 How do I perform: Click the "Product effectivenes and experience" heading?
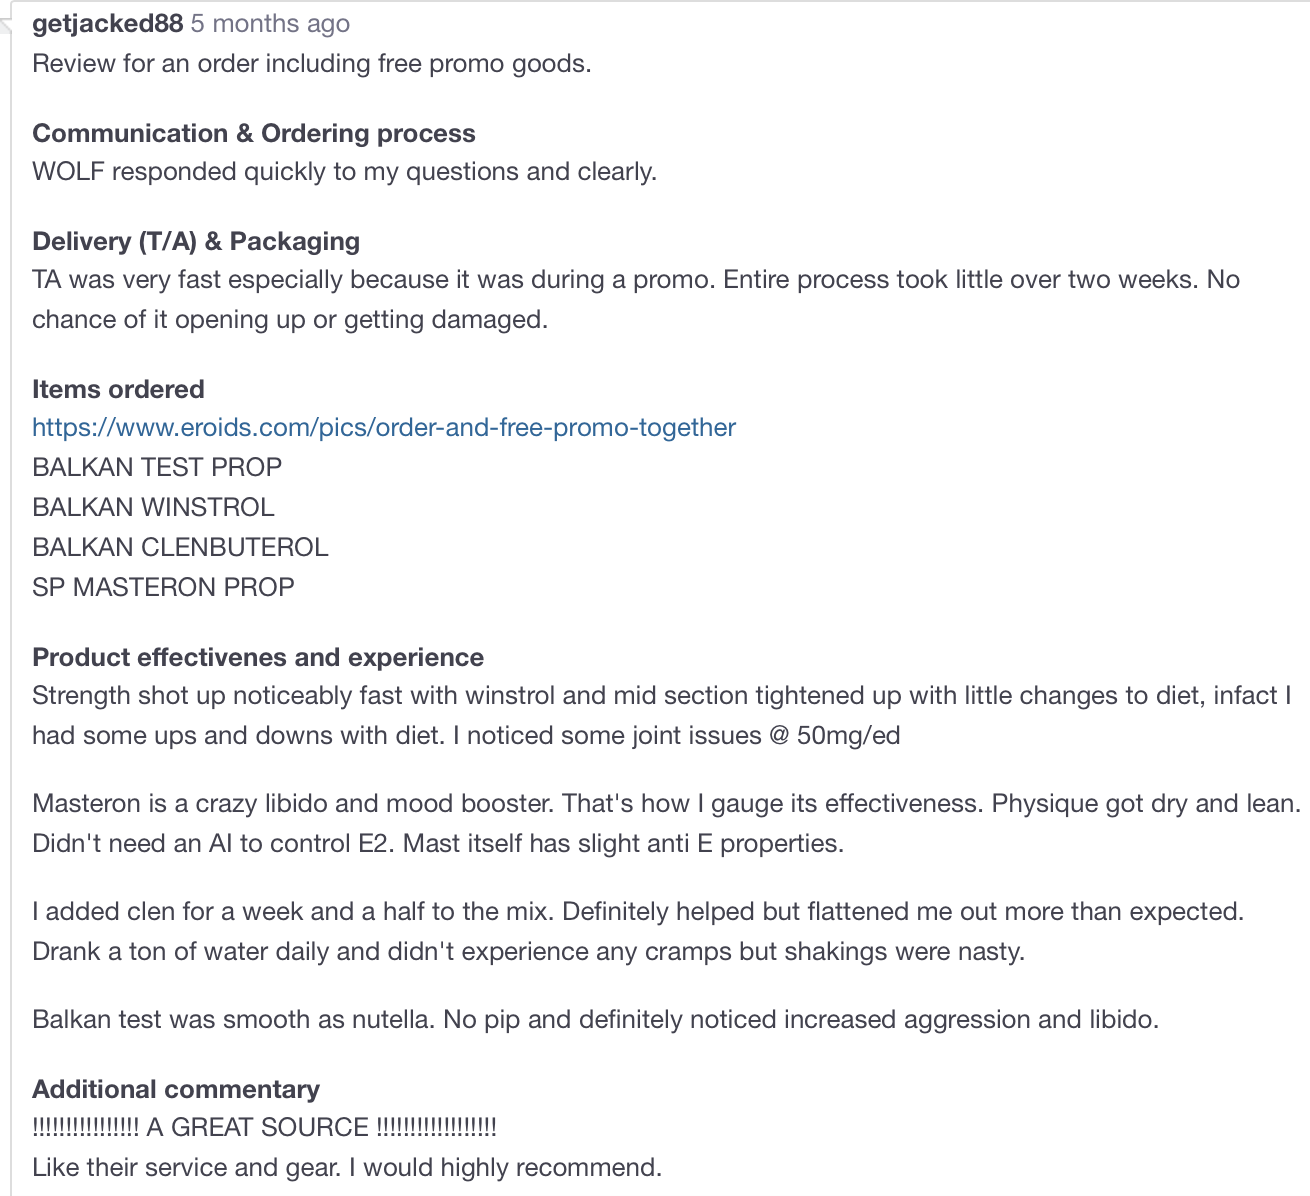coord(258,658)
